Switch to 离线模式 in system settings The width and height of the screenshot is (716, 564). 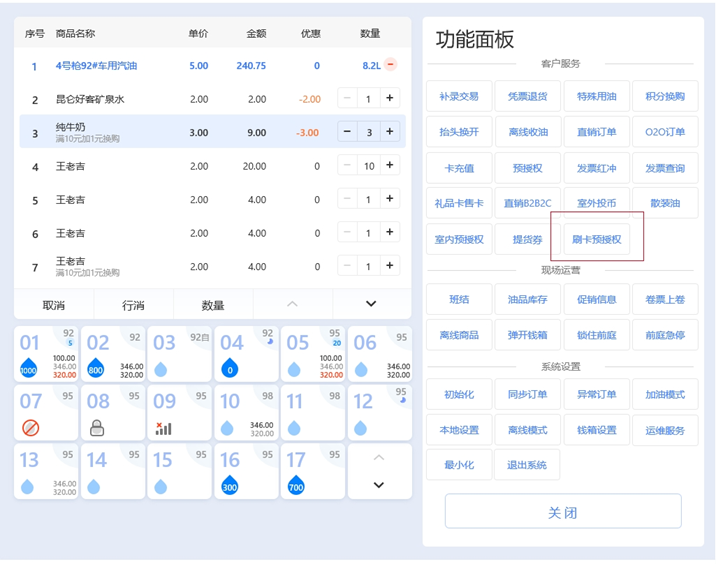(x=527, y=430)
